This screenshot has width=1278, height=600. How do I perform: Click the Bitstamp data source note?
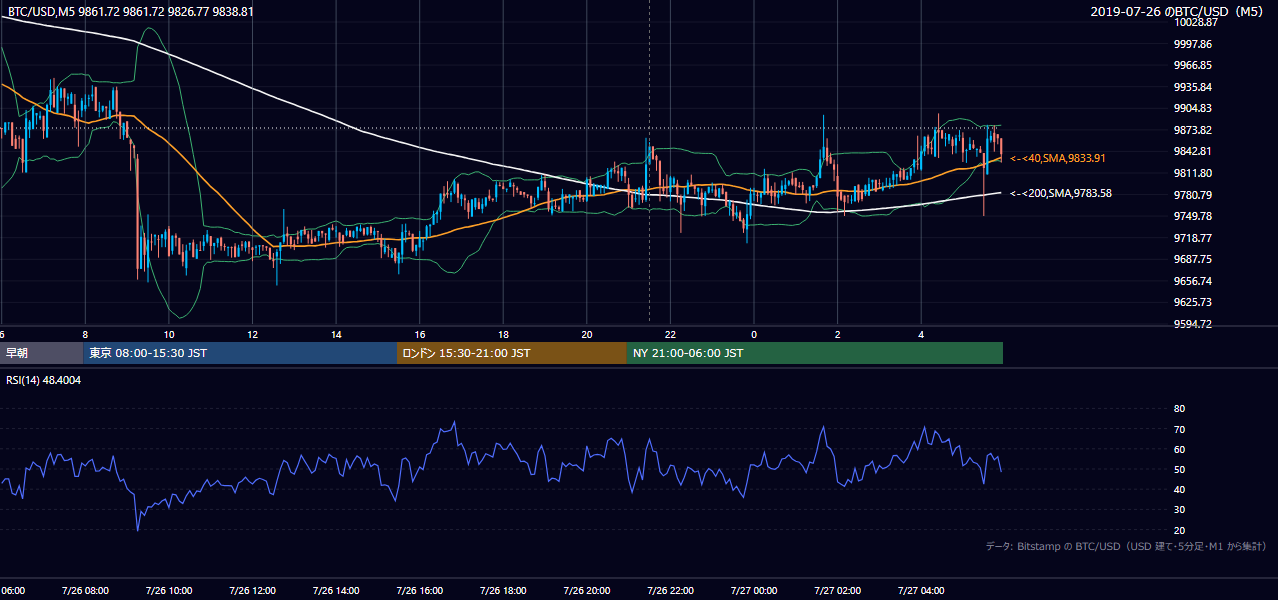(x=1126, y=547)
